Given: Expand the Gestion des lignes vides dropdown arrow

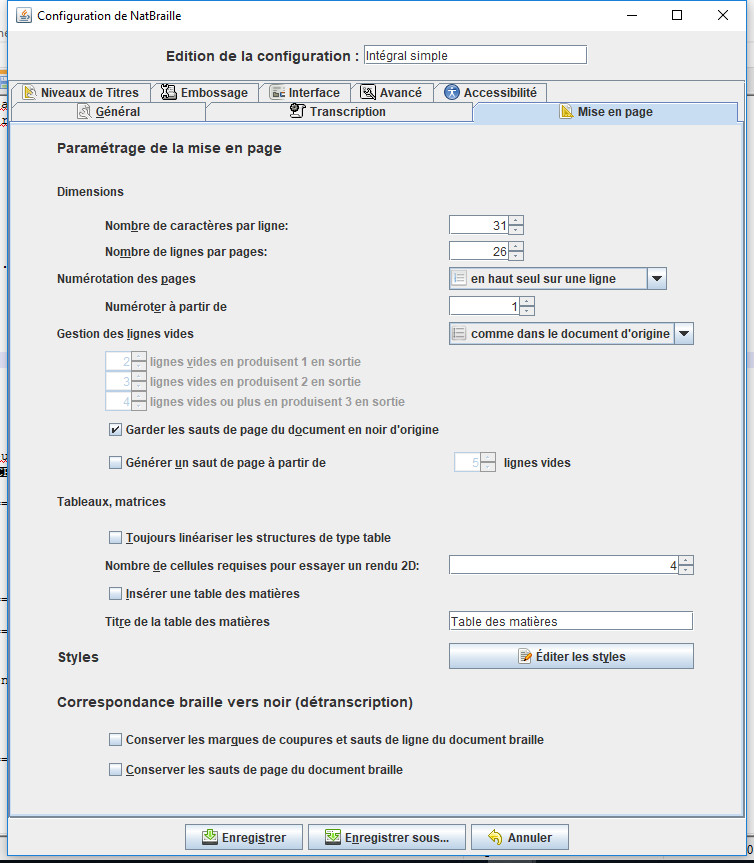Looking at the screenshot, I should [x=684, y=334].
